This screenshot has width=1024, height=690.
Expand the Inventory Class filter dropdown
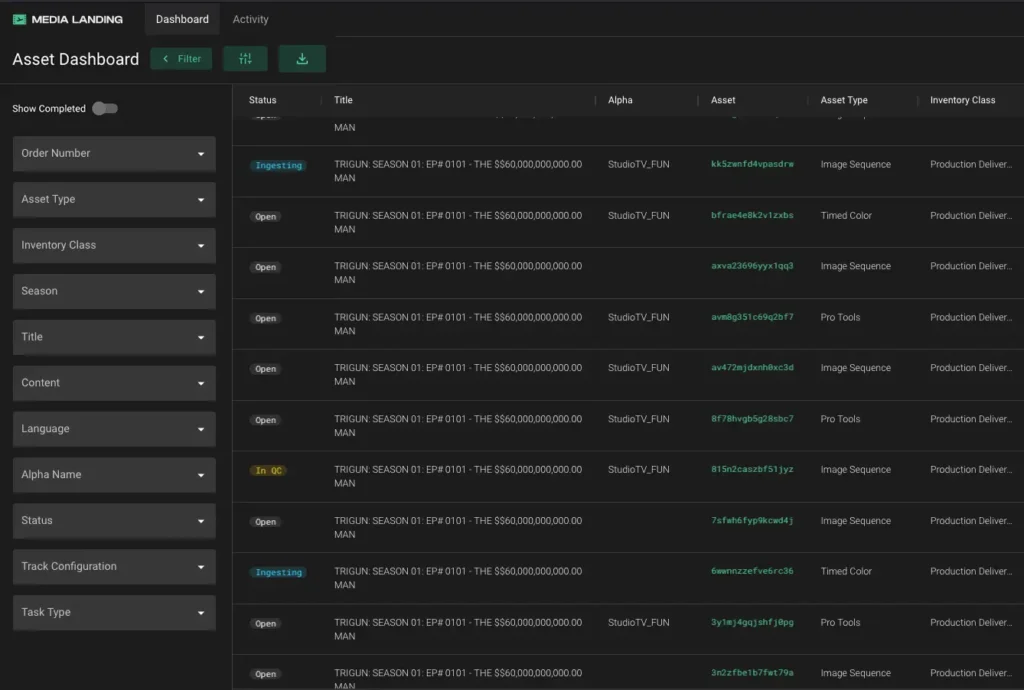(114, 246)
